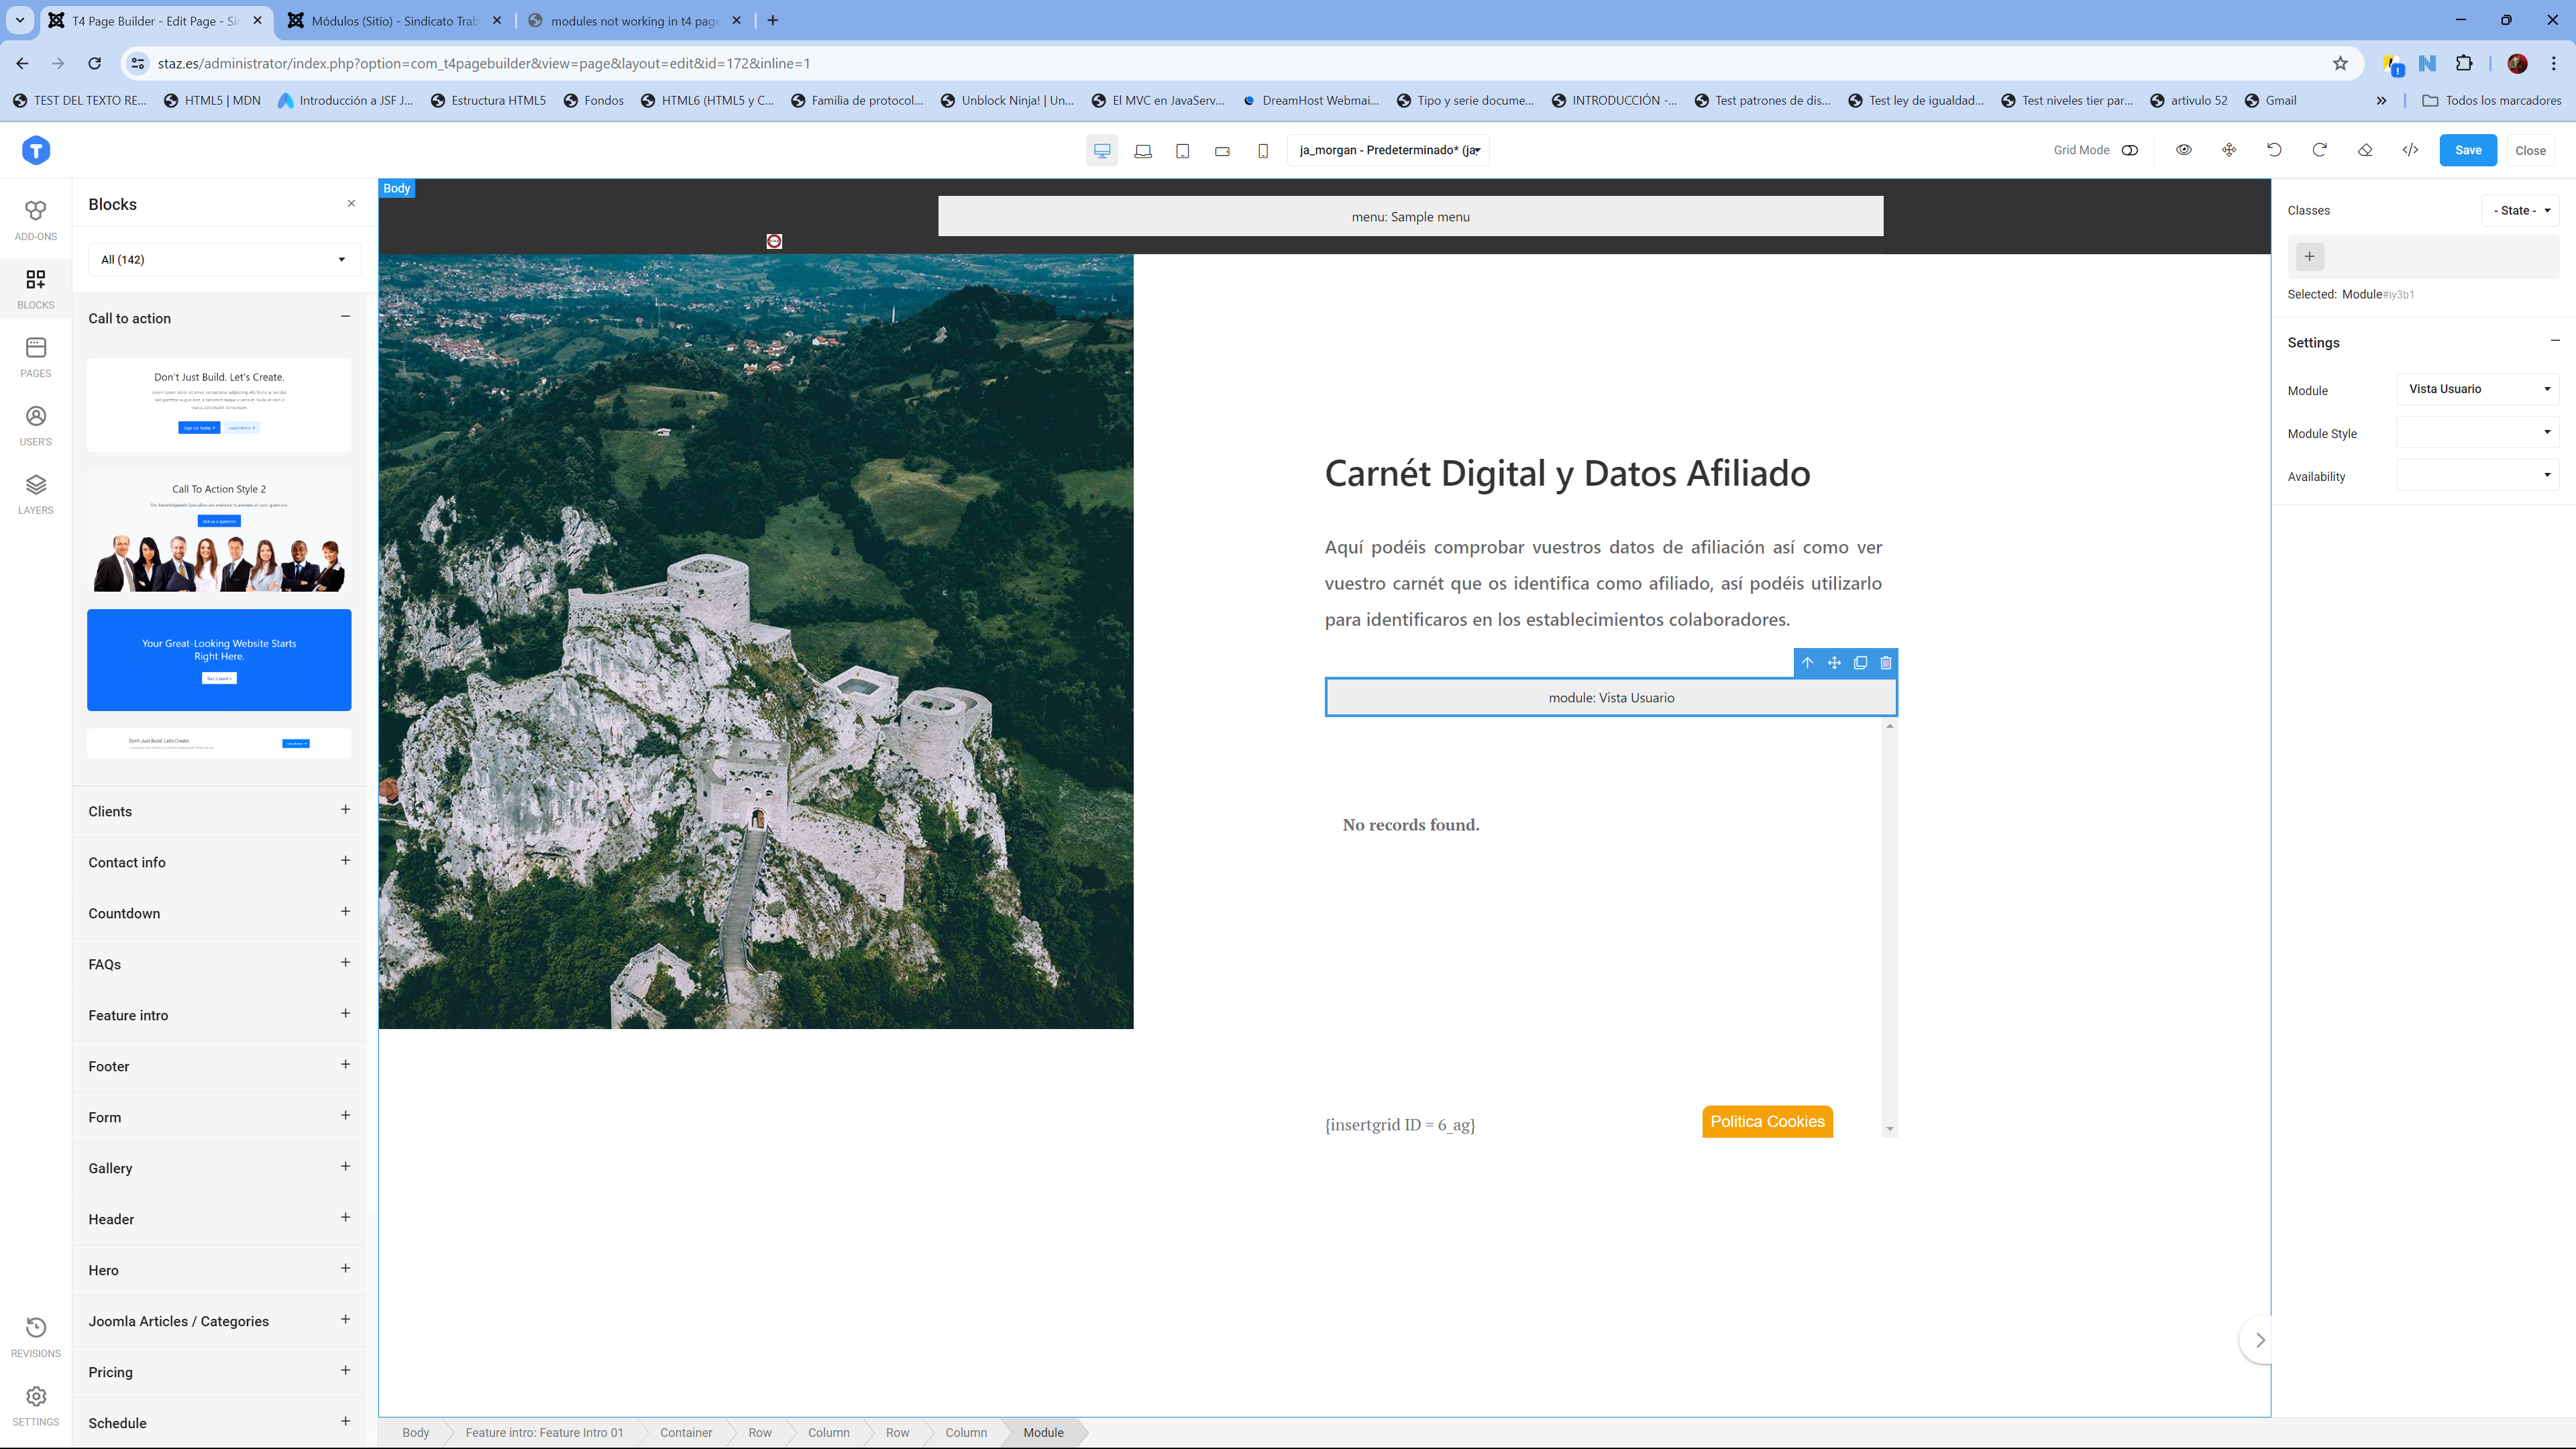Switch to Módulos (Sitio) browser tab
Screen dimensions: 2576x1449
[x=395, y=20]
